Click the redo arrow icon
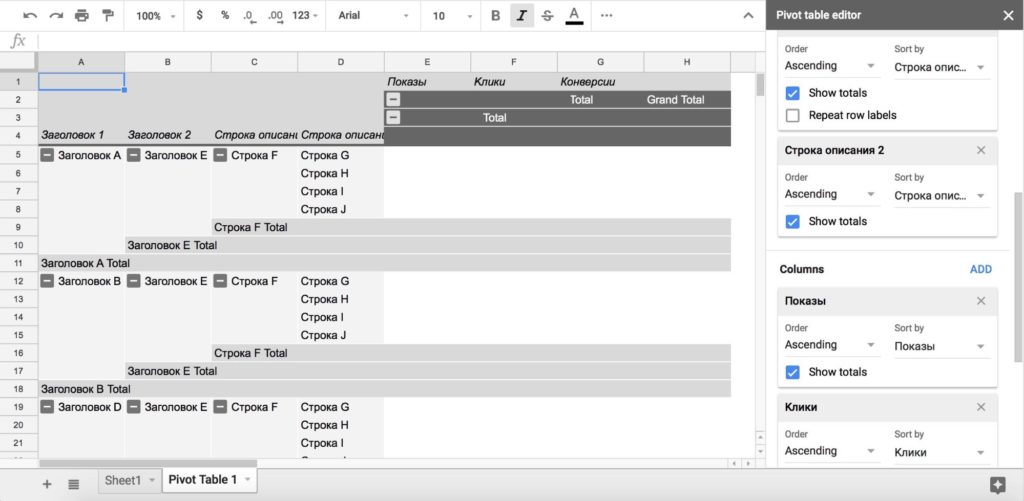 click(x=56, y=16)
